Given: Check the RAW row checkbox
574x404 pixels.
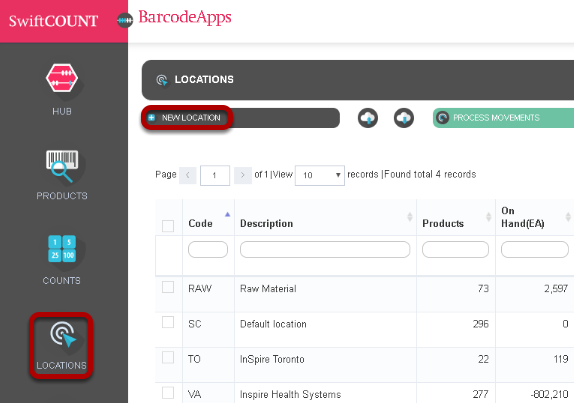Looking at the screenshot, I should (x=168, y=287).
